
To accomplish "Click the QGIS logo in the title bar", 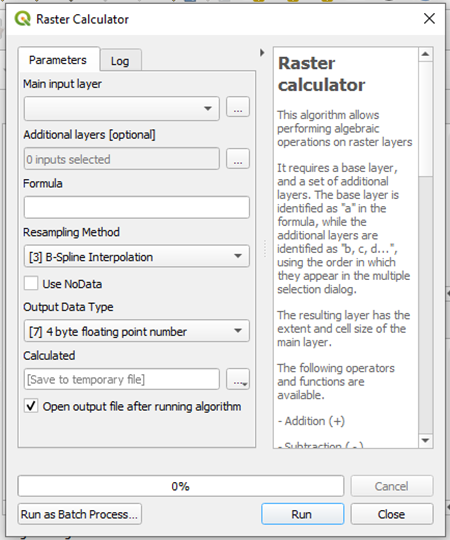I will [23, 19].
